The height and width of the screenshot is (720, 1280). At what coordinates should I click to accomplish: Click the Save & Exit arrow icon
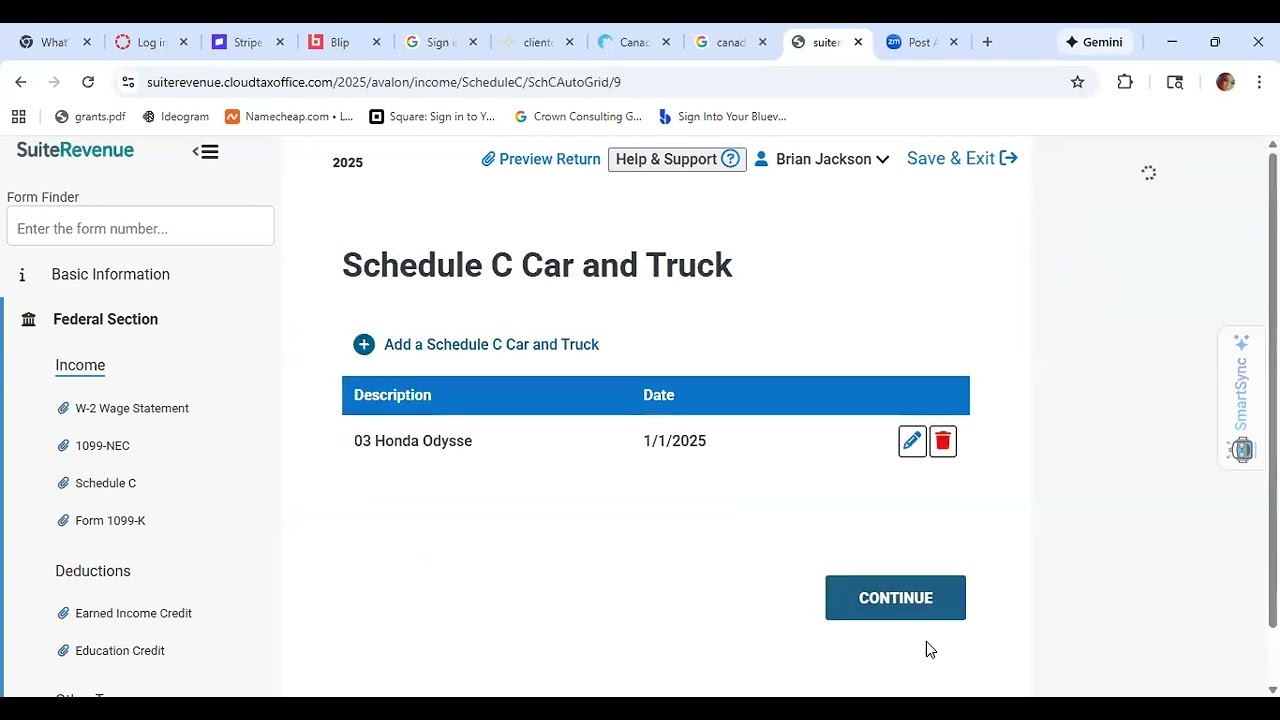click(1009, 158)
